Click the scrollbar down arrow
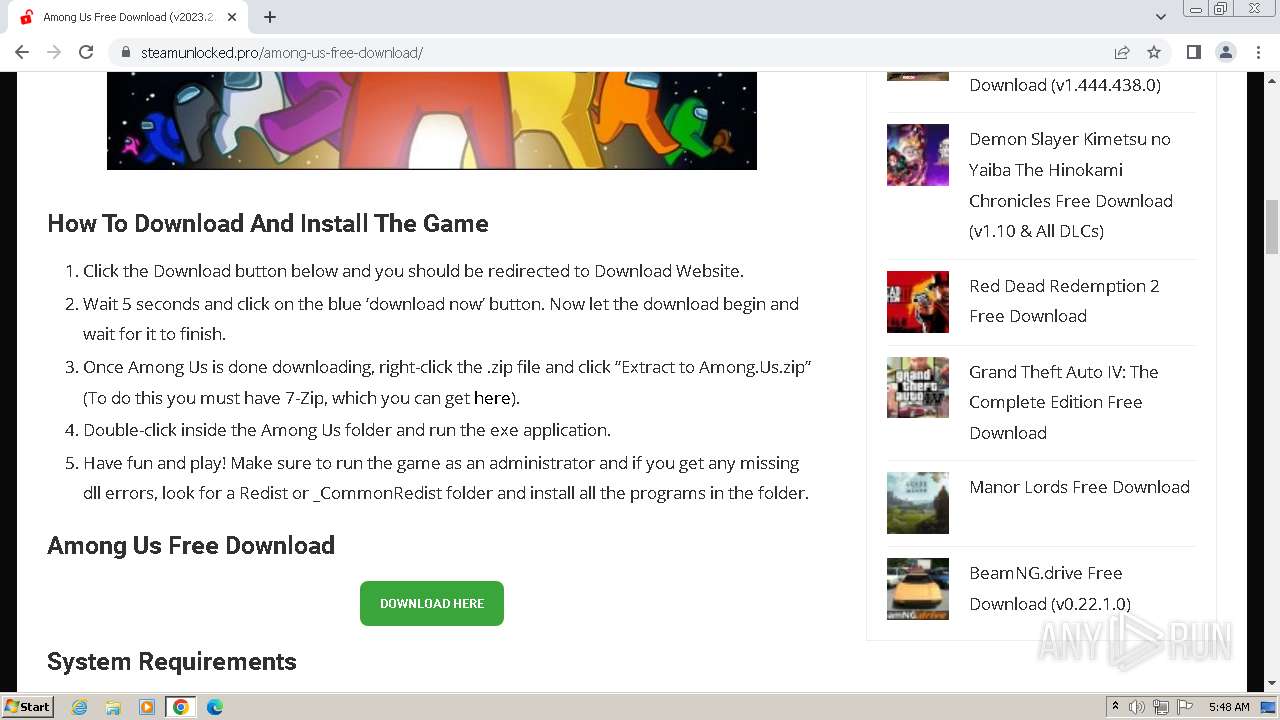 tap(1272, 683)
